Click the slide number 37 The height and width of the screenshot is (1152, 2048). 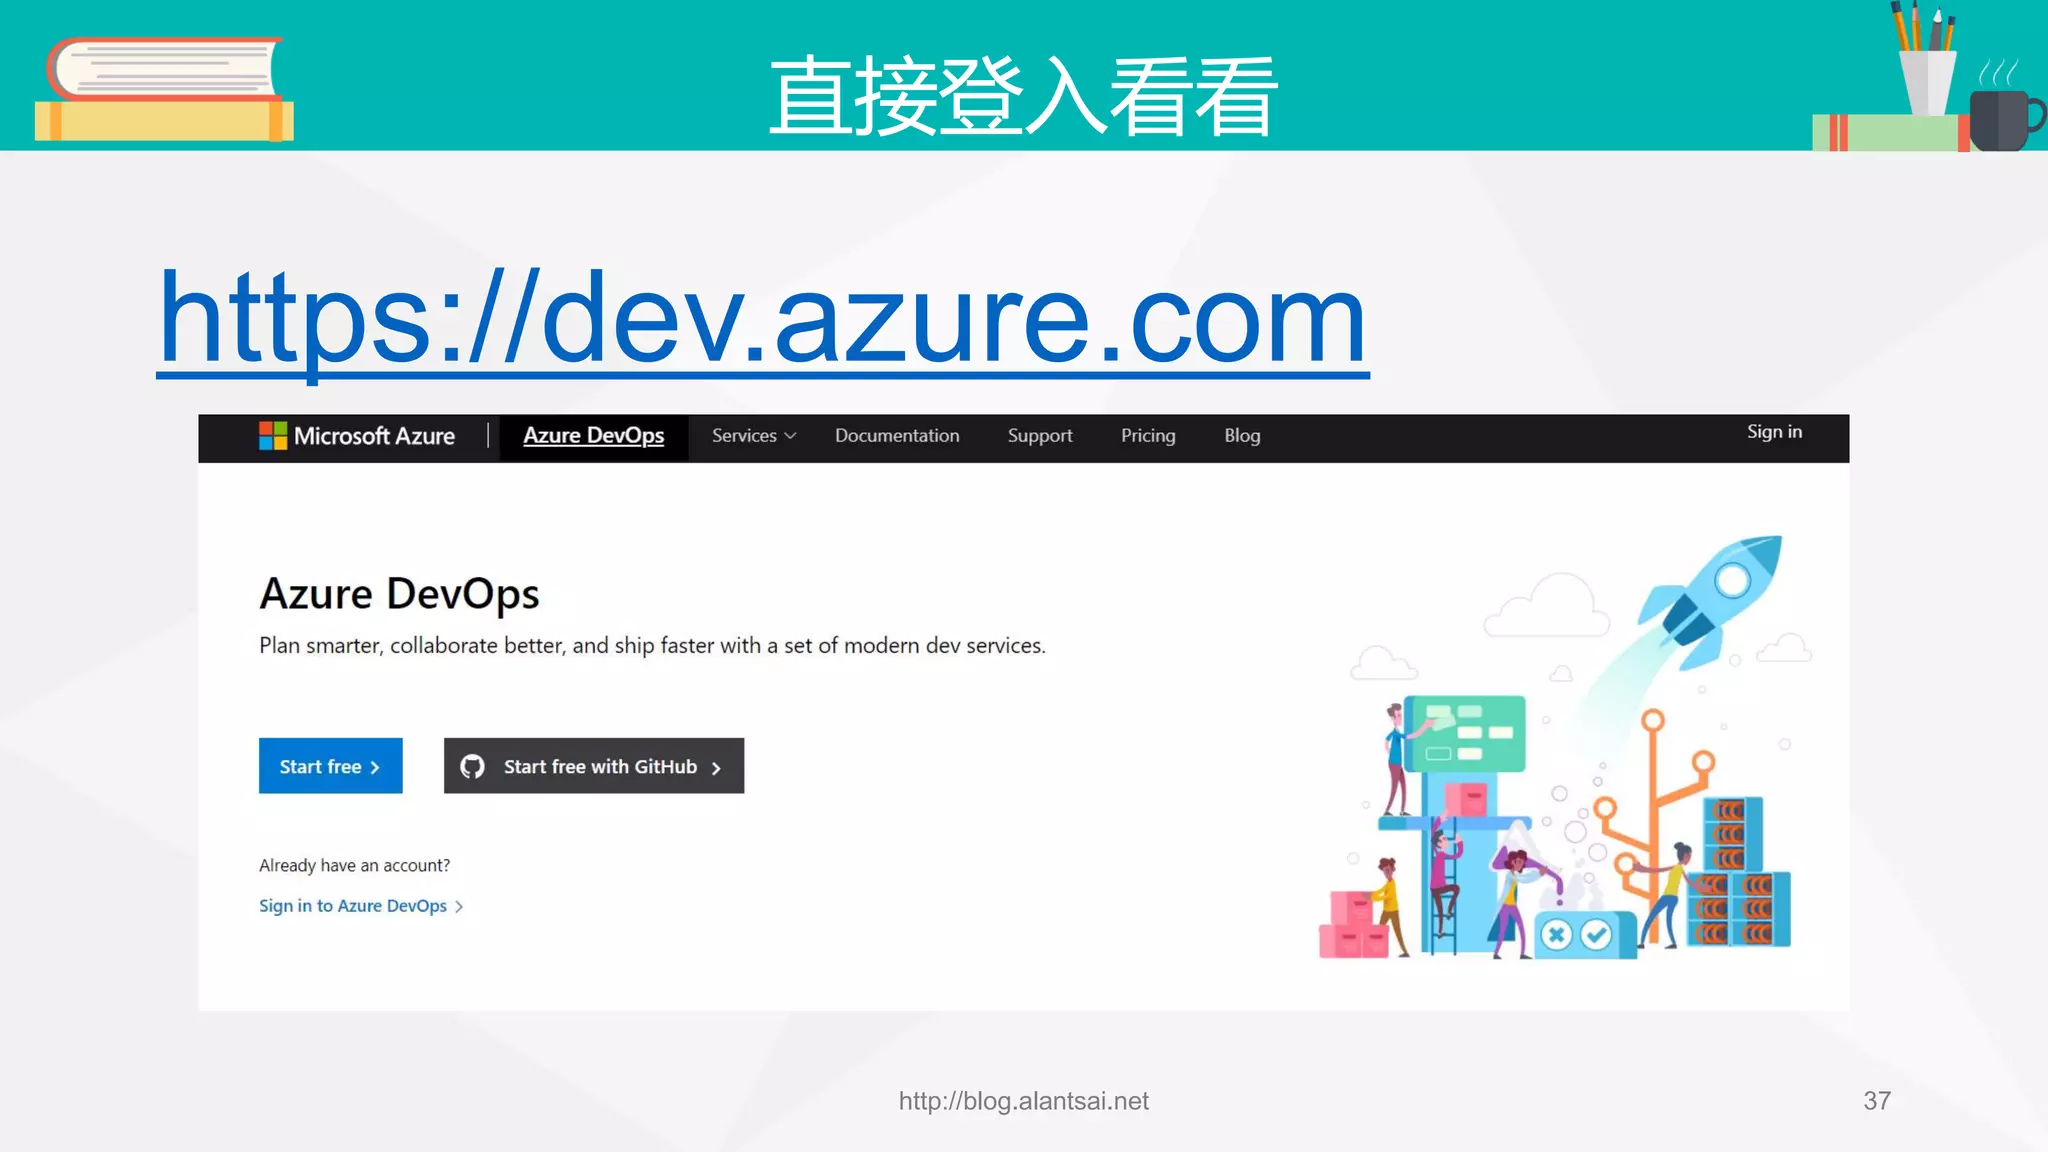(1877, 1101)
